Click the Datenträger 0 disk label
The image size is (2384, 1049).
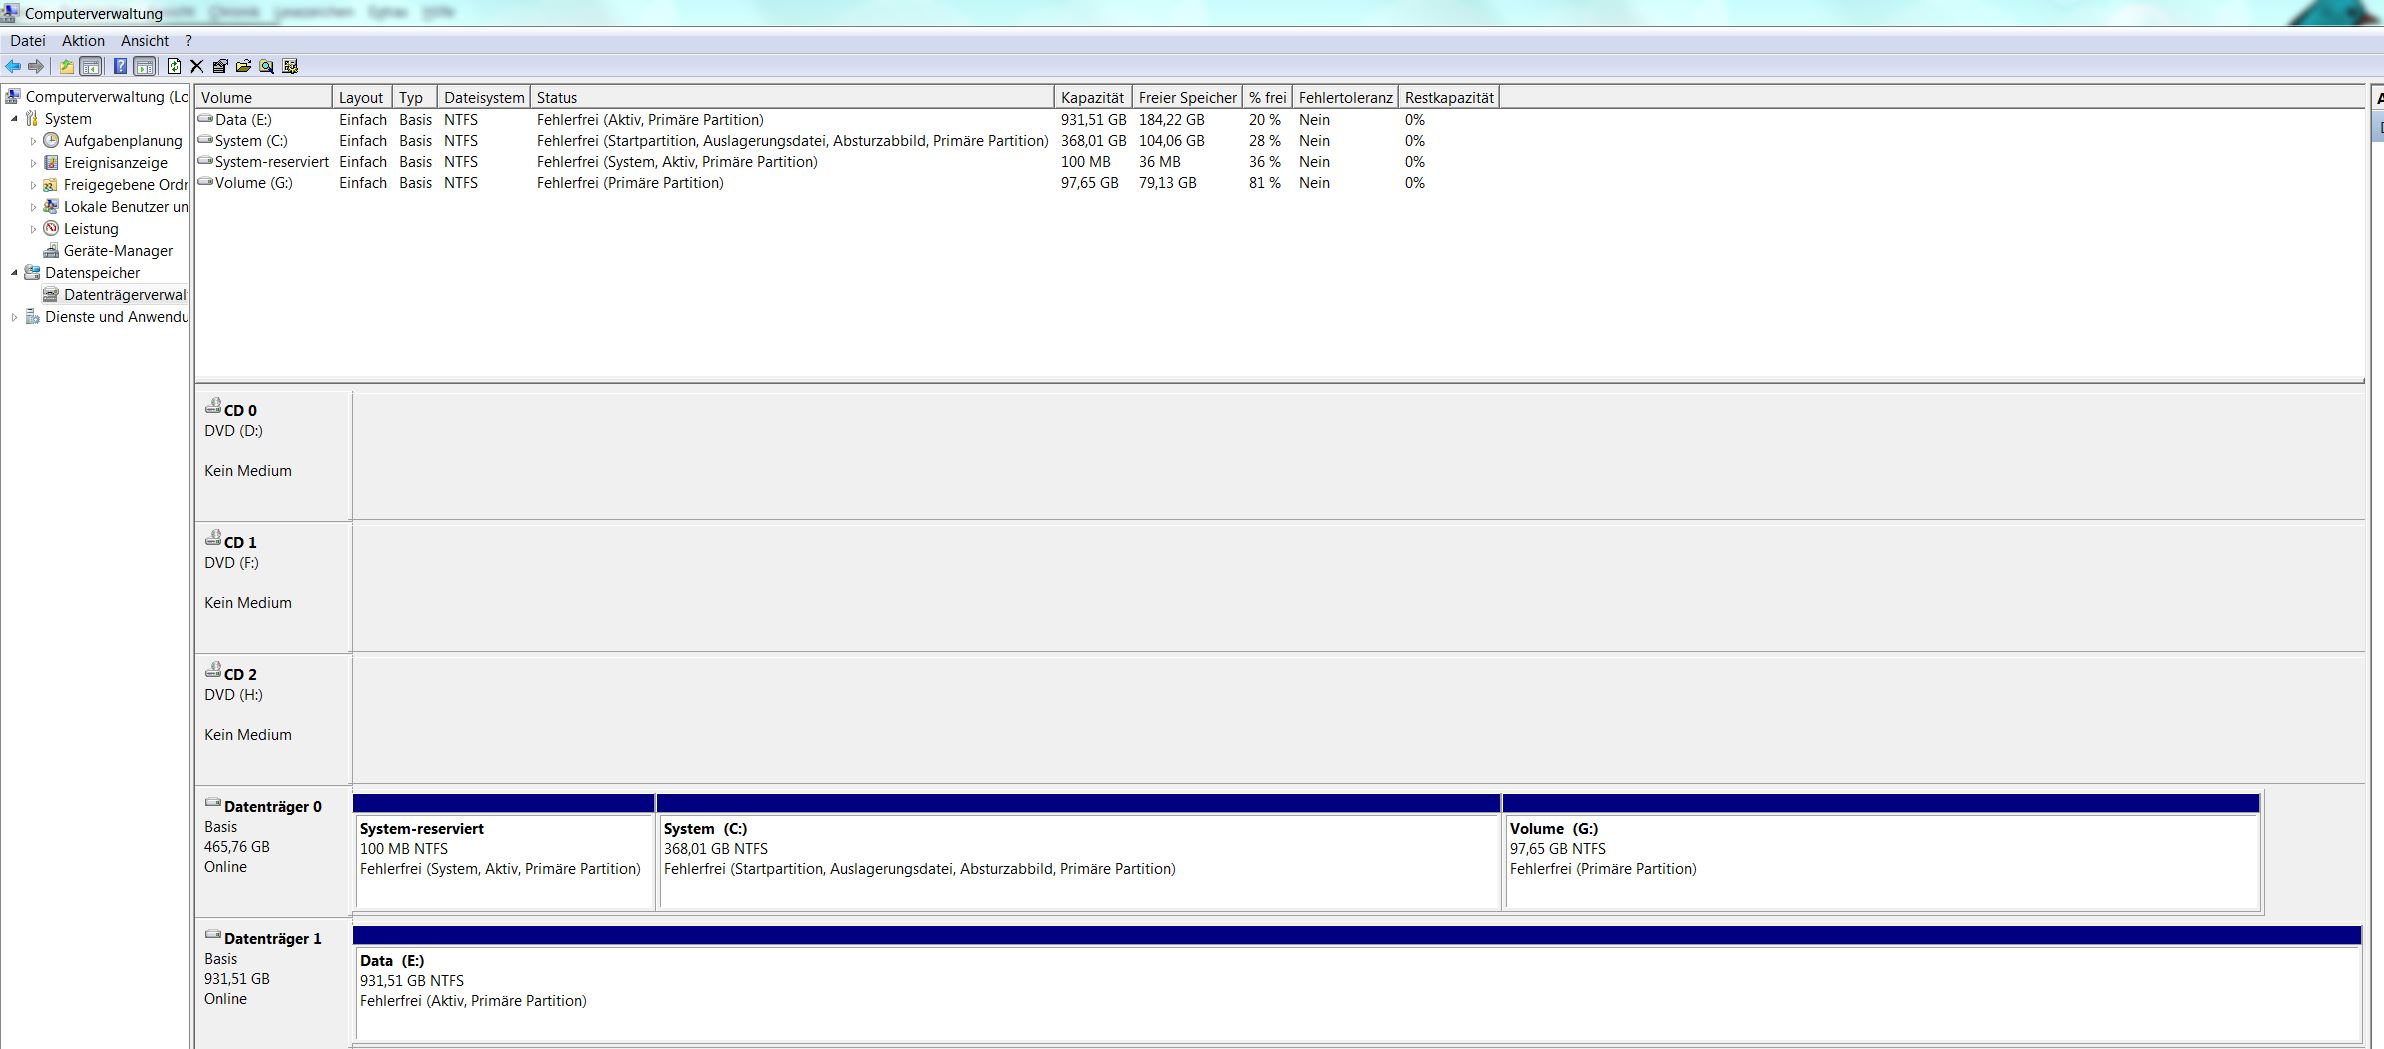point(273,851)
